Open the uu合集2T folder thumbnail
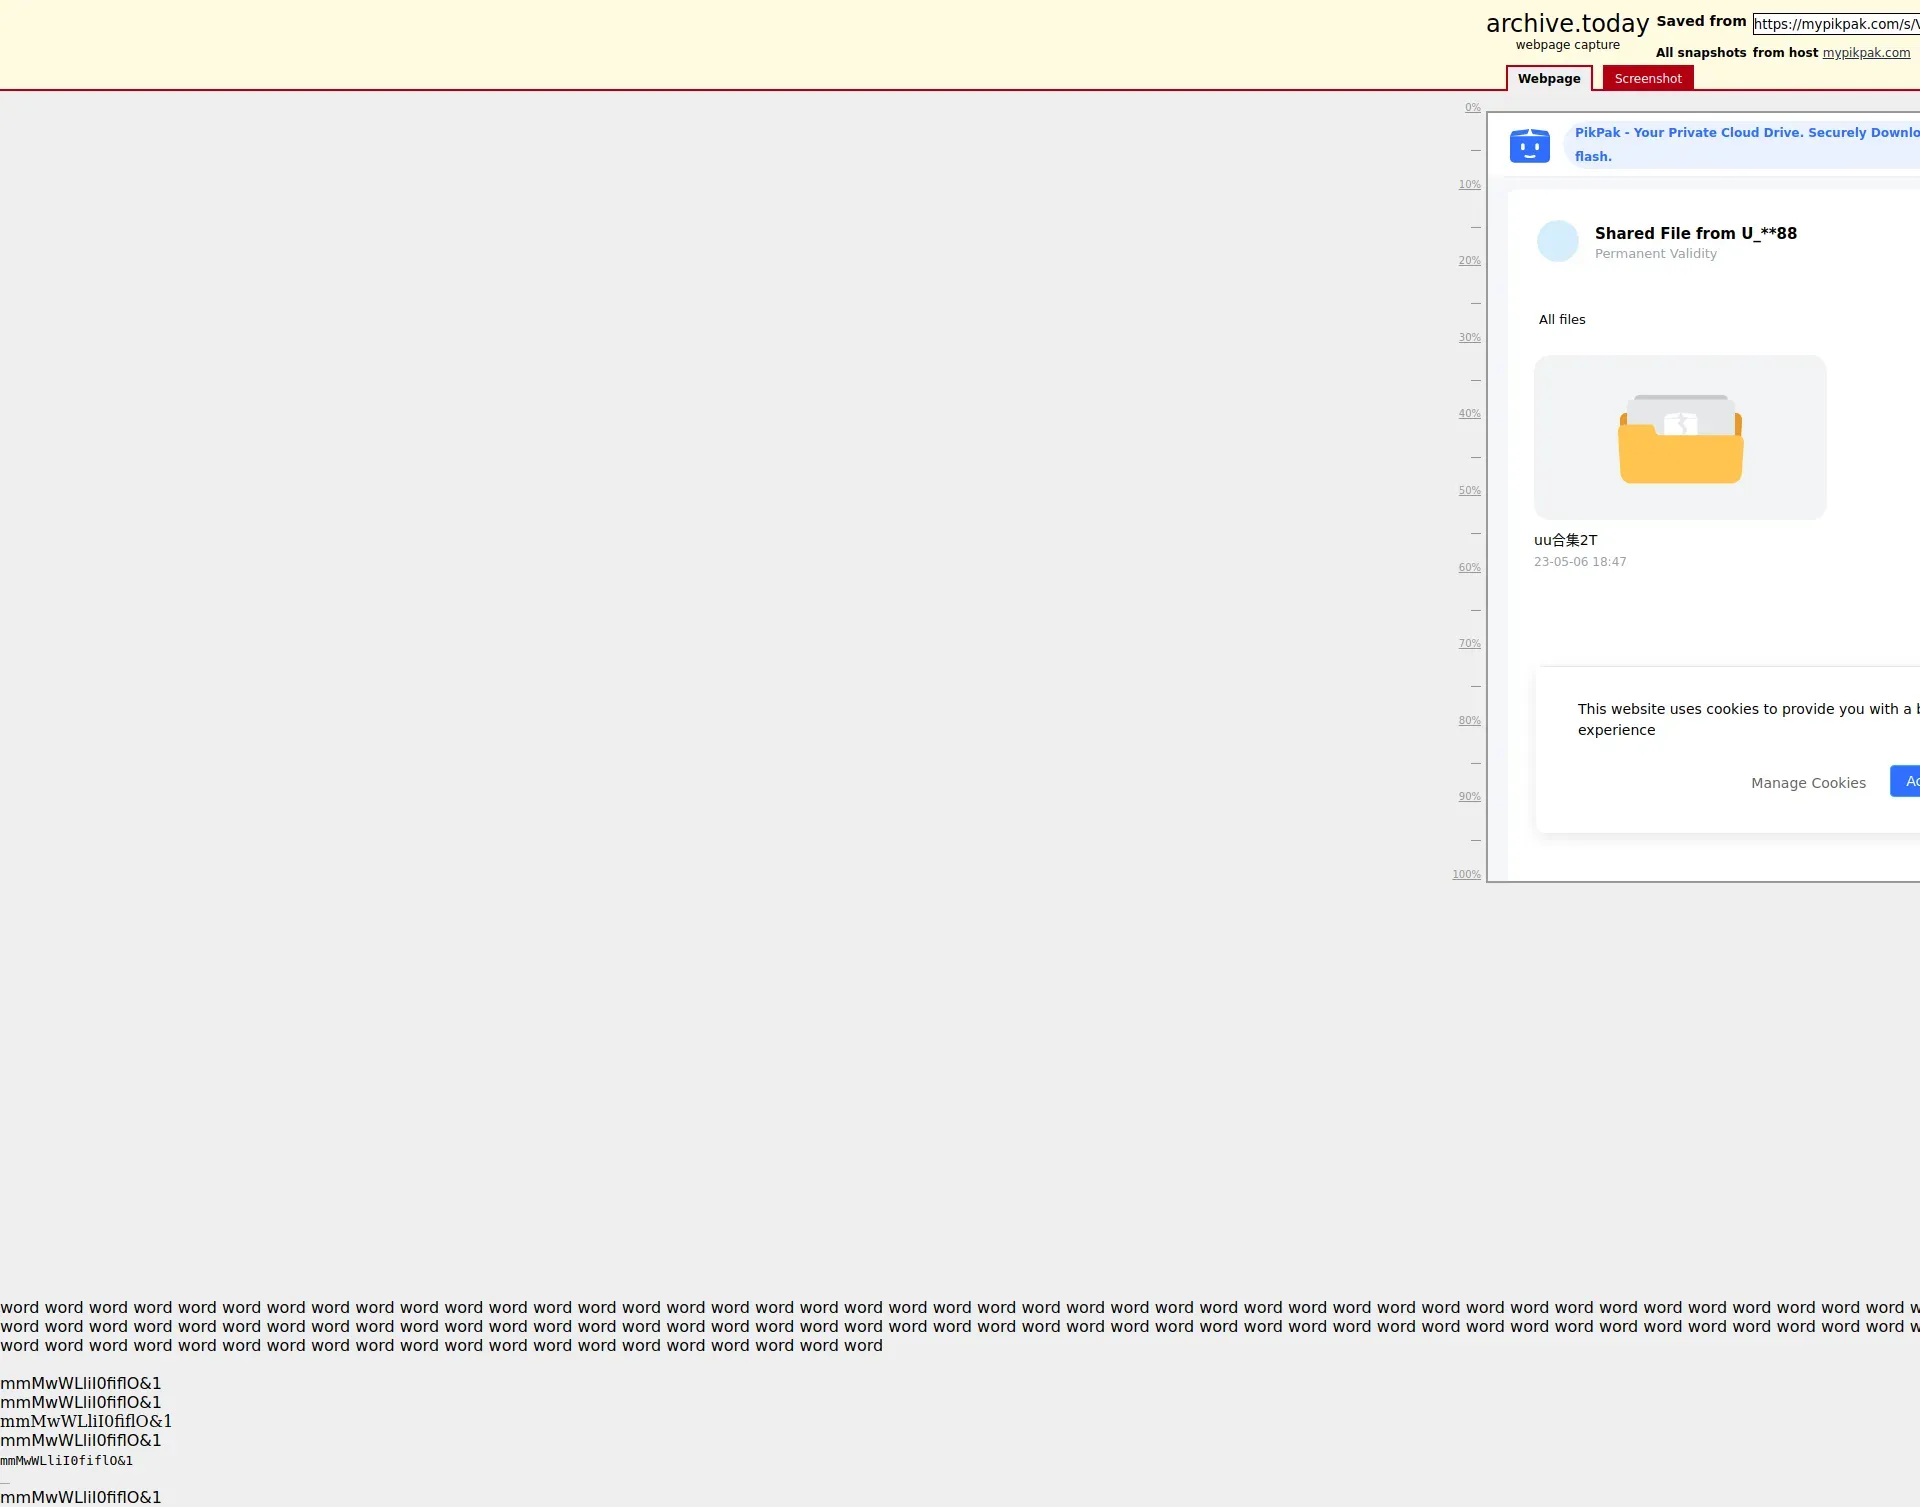1920x1507 pixels. [1680, 437]
